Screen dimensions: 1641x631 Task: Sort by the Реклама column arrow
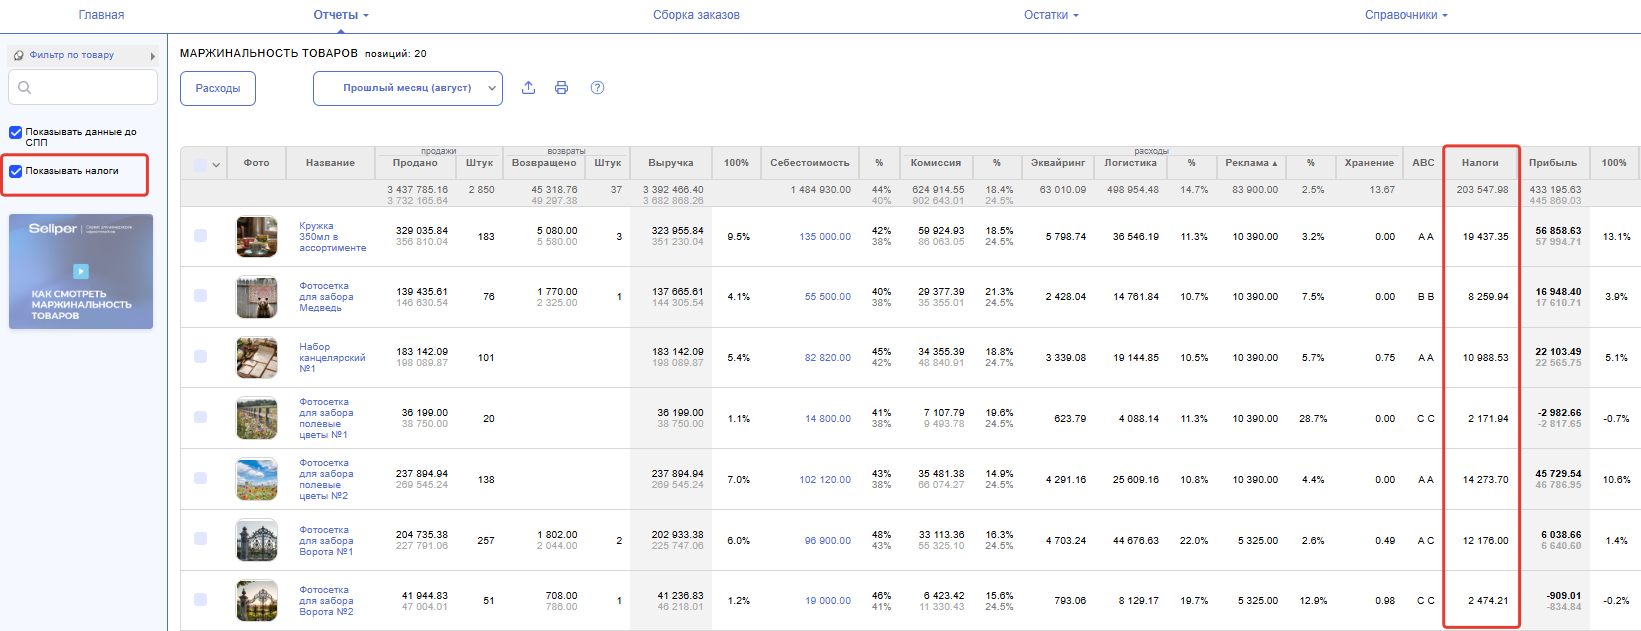point(1274,163)
